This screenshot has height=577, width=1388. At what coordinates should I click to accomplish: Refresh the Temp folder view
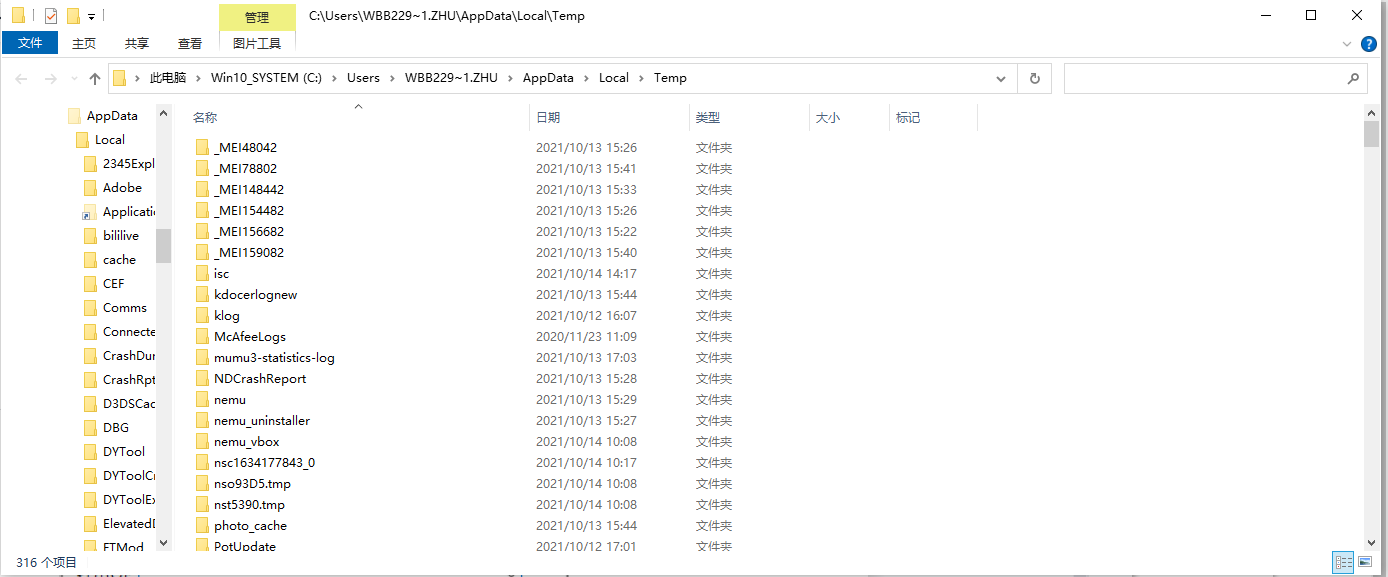point(1034,78)
